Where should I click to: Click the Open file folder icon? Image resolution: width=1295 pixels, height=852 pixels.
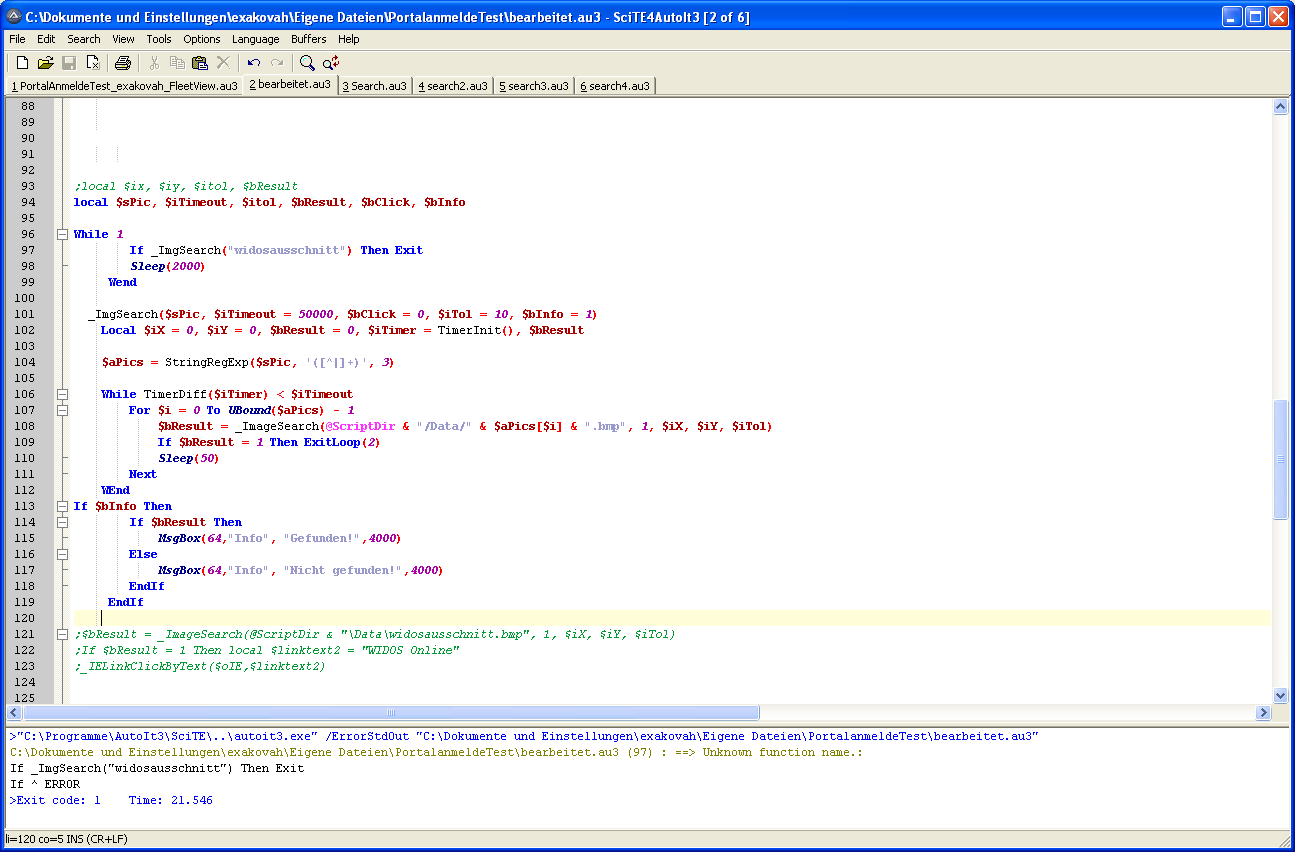45,63
